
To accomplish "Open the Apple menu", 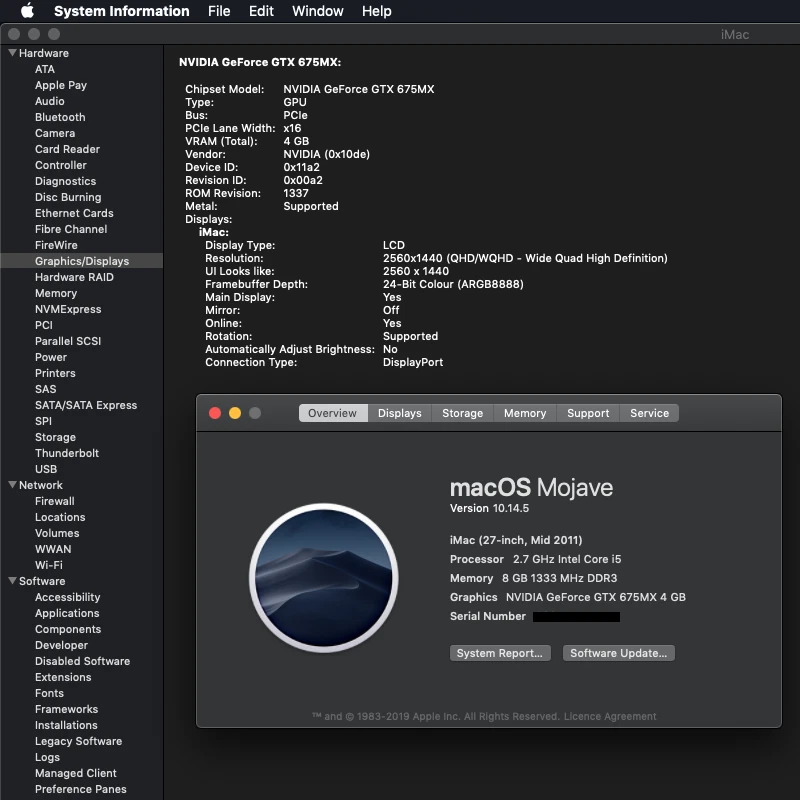I will pyautogui.click(x=28, y=11).
